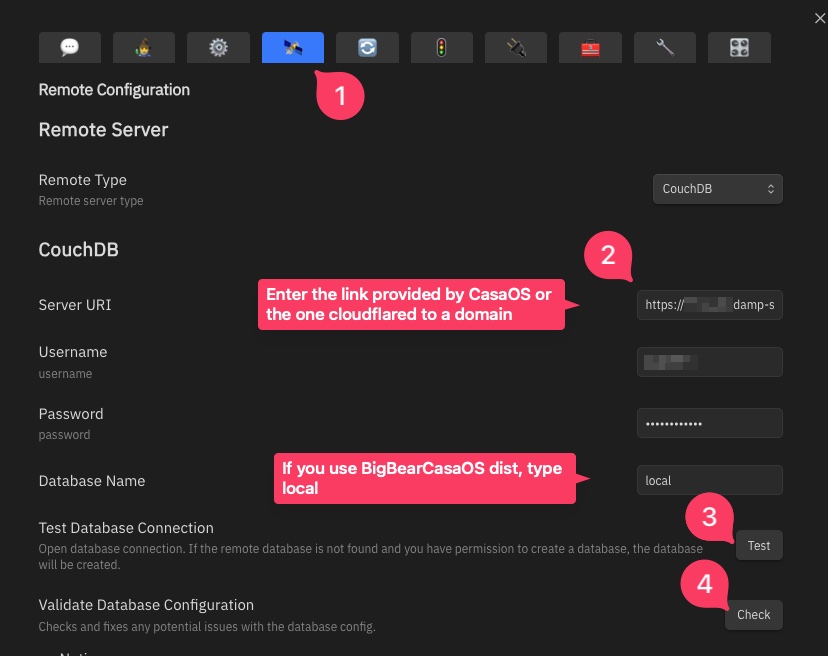Viewport: 828px width, 656px height.
Task: Select the satellite Remote Configuration tab
Action: pos(293,48)
